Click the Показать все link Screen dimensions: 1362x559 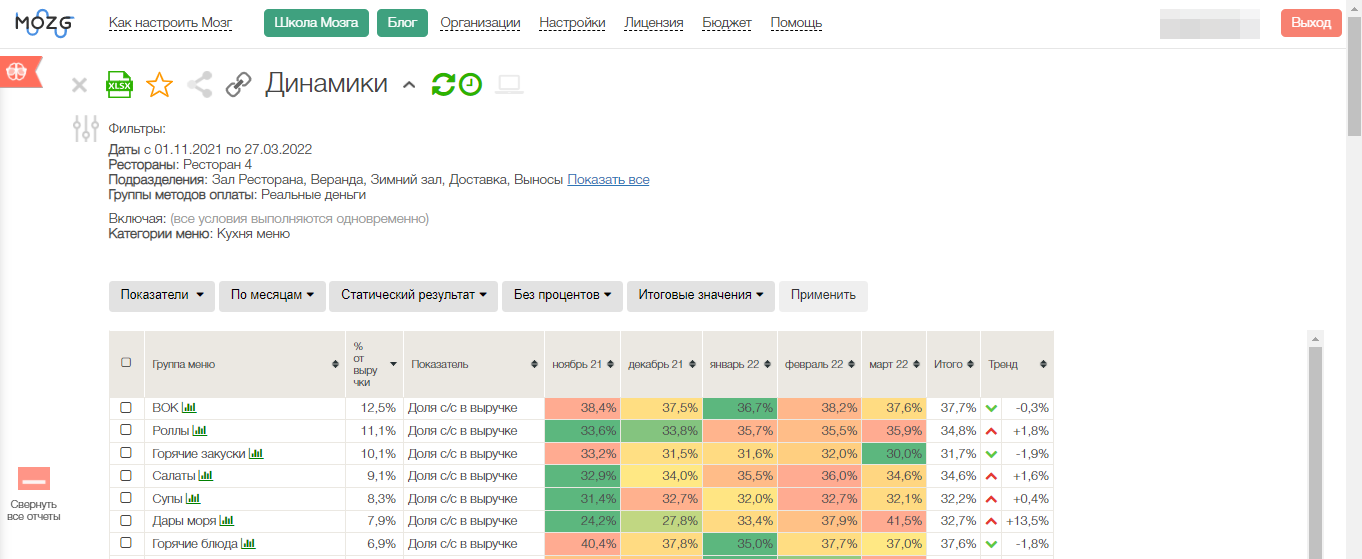(608, 180)
